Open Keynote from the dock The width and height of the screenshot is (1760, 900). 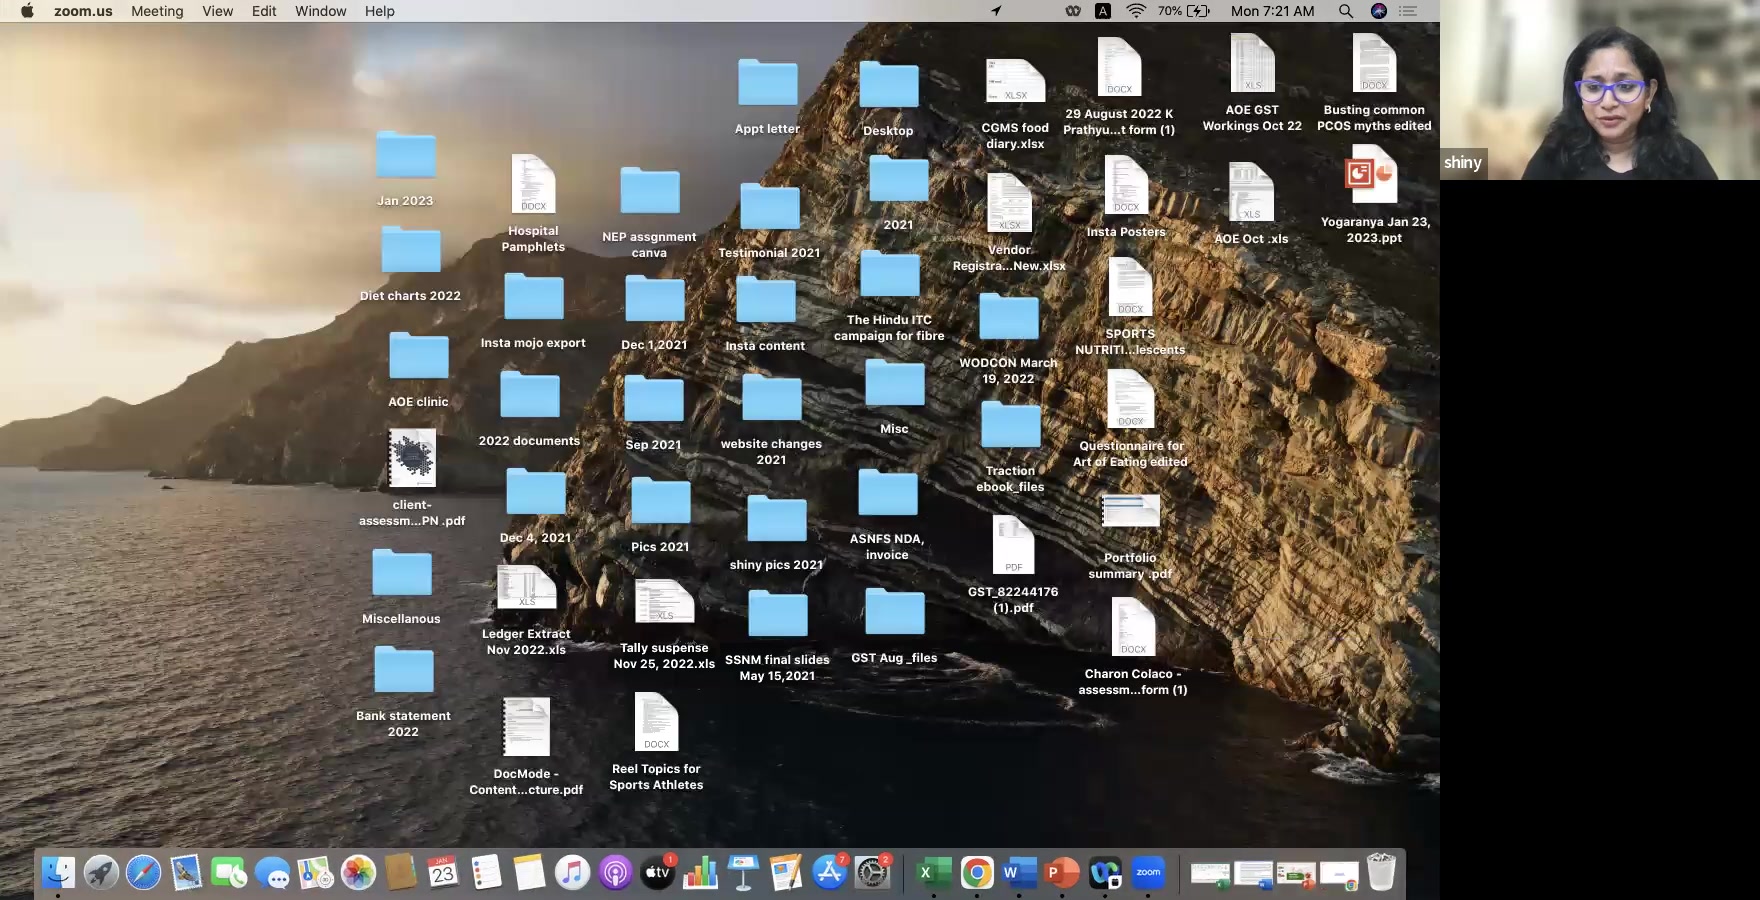pos(743,873)
